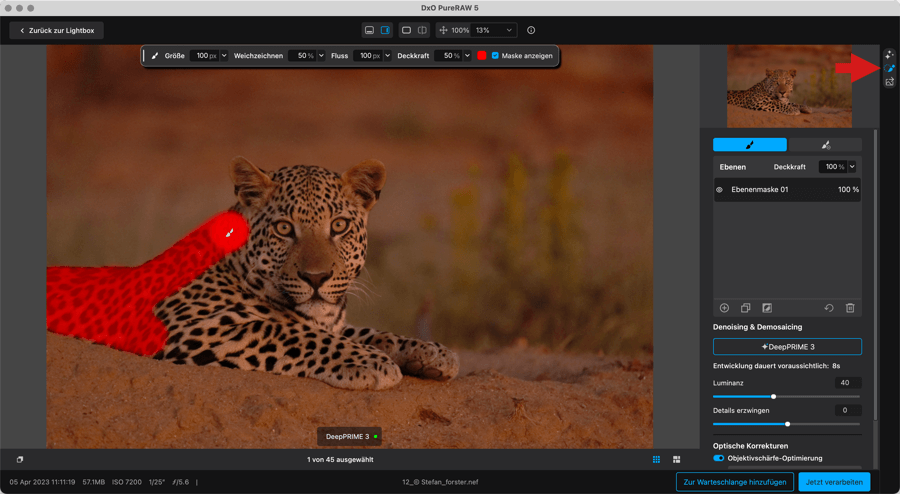
Task: Open the Ebenen Deckkraft dropdown
Action: 852,167
